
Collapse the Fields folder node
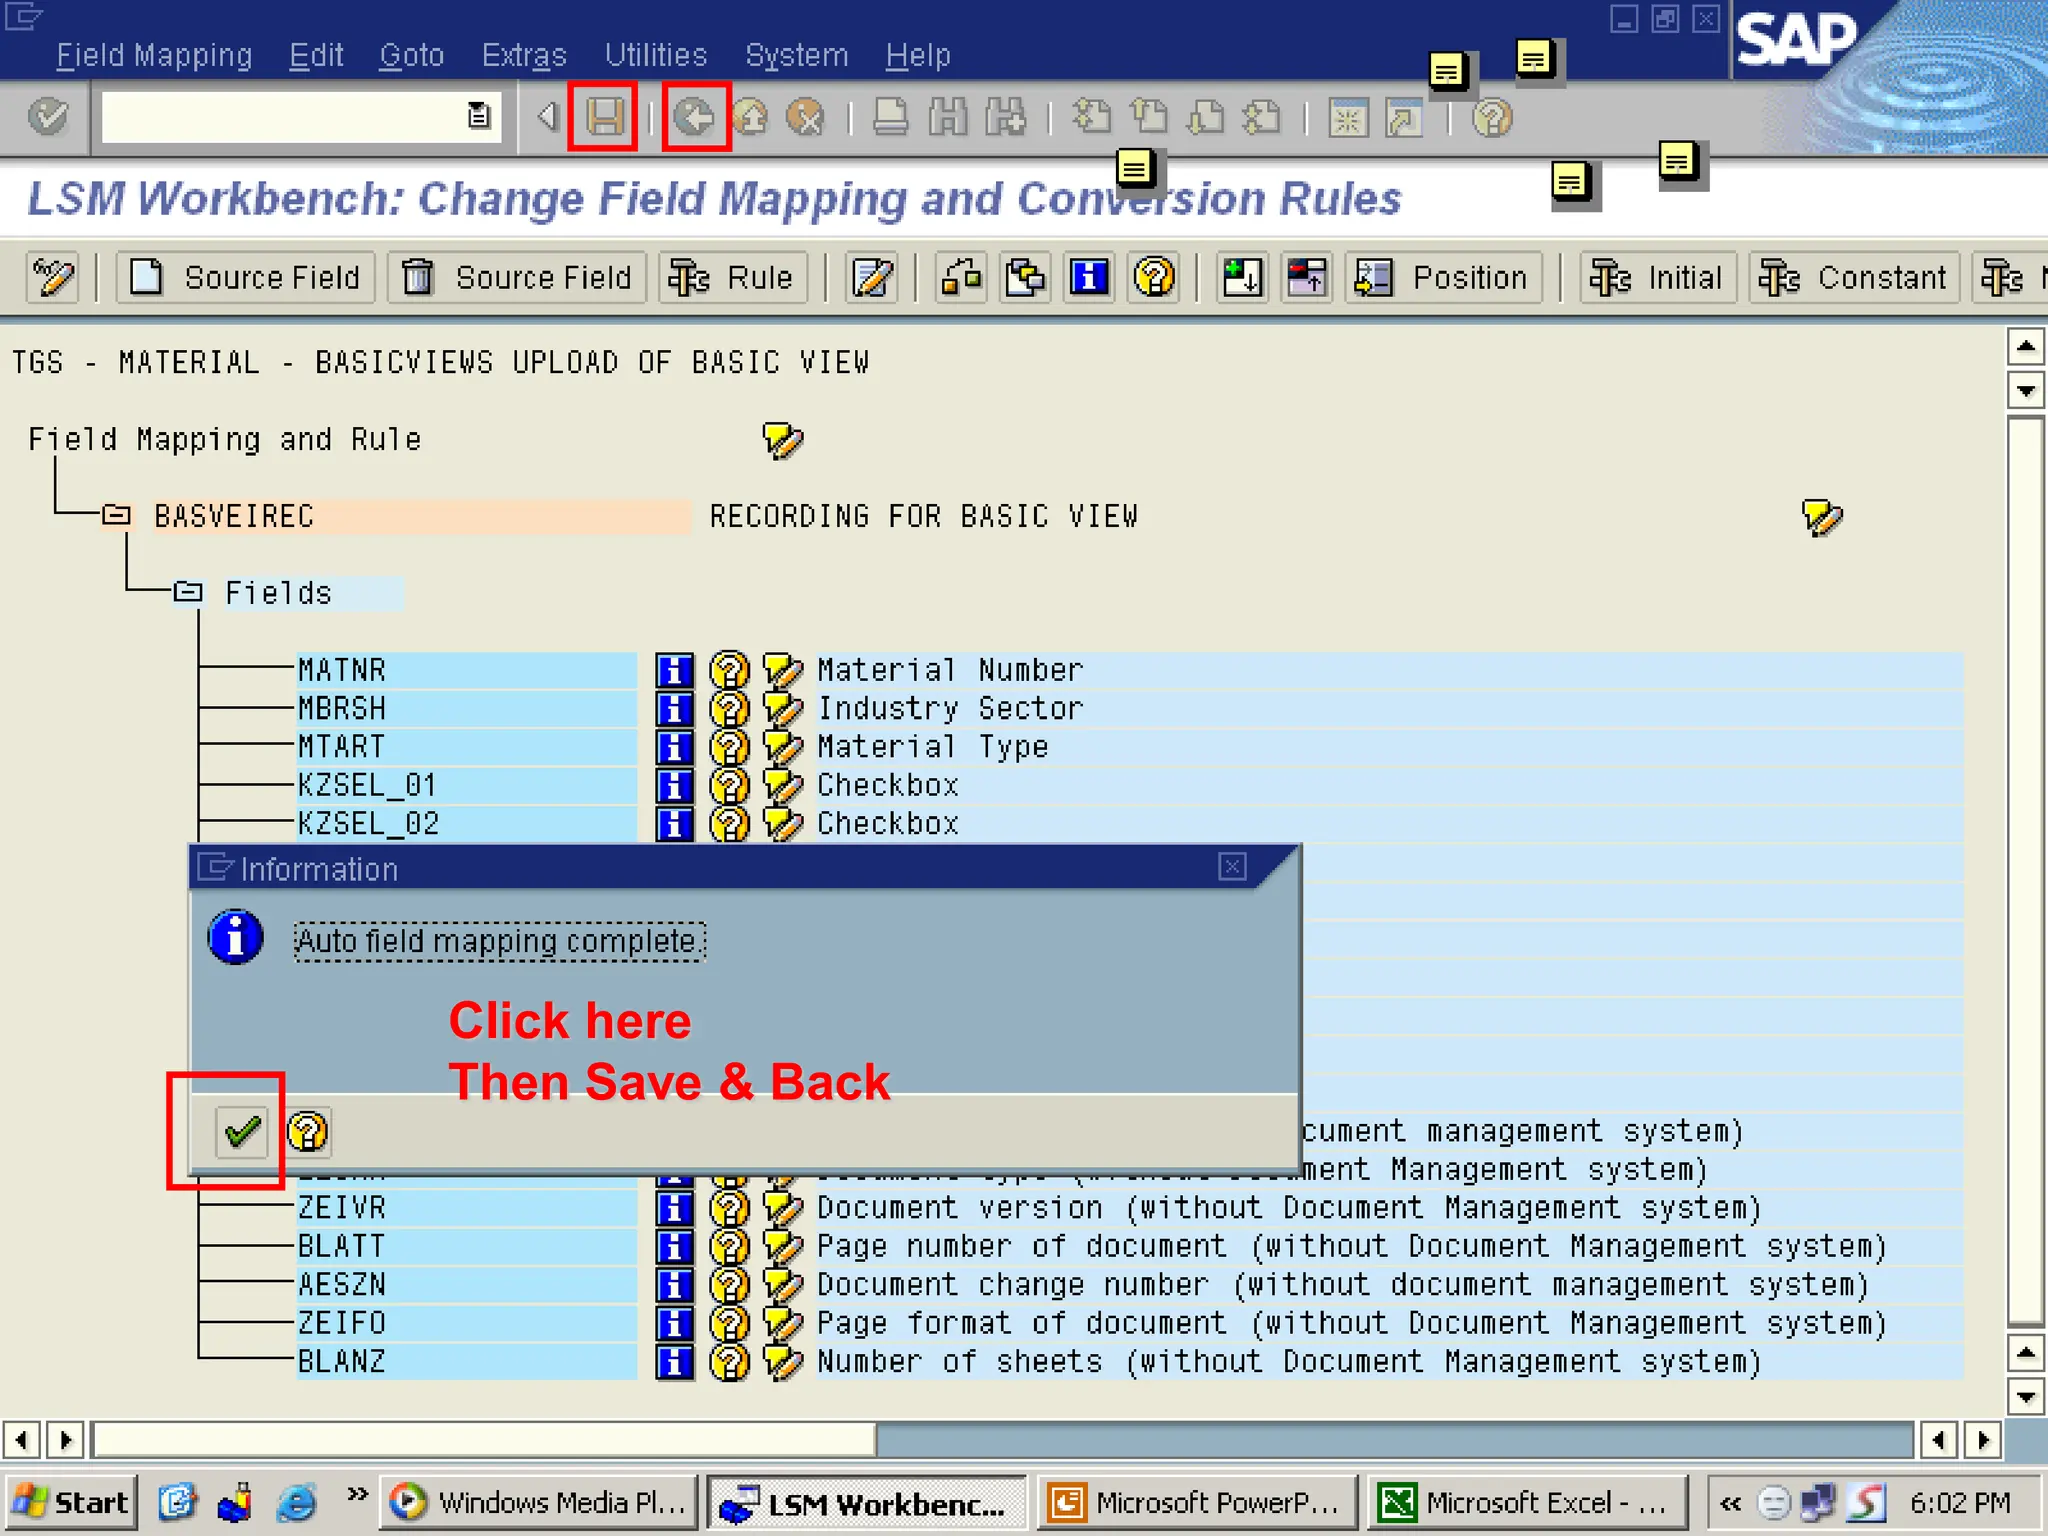click(x=188, y=593)
